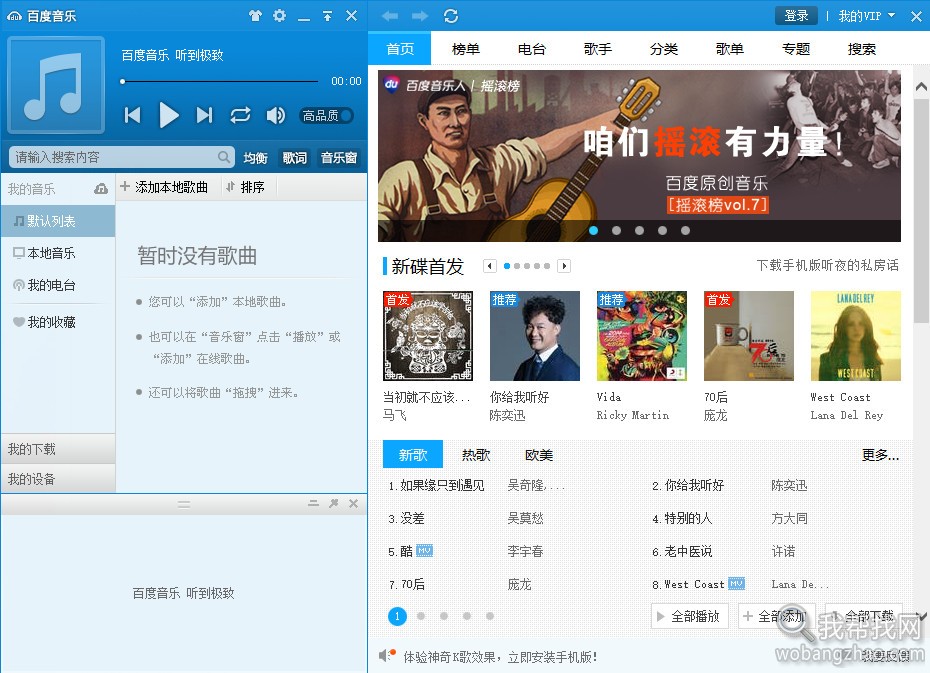Close the lyrics panel
This screenshot has height=673, width=930.
[353, 503]
